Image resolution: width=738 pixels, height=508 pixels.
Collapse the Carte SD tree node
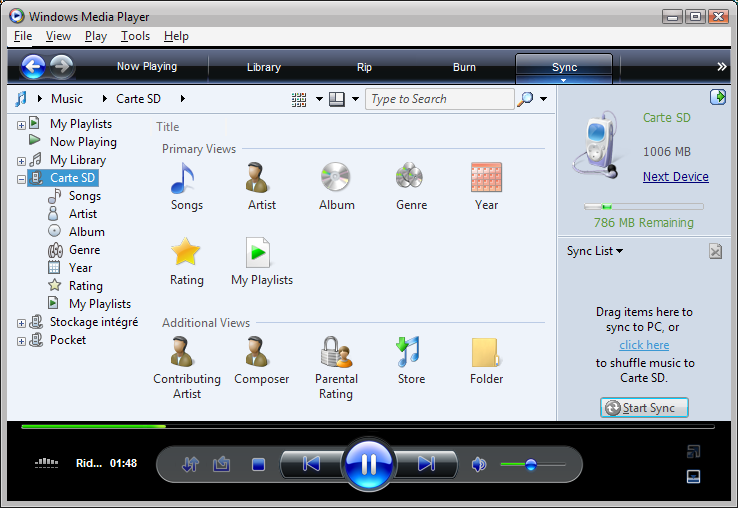click(21, 179)
